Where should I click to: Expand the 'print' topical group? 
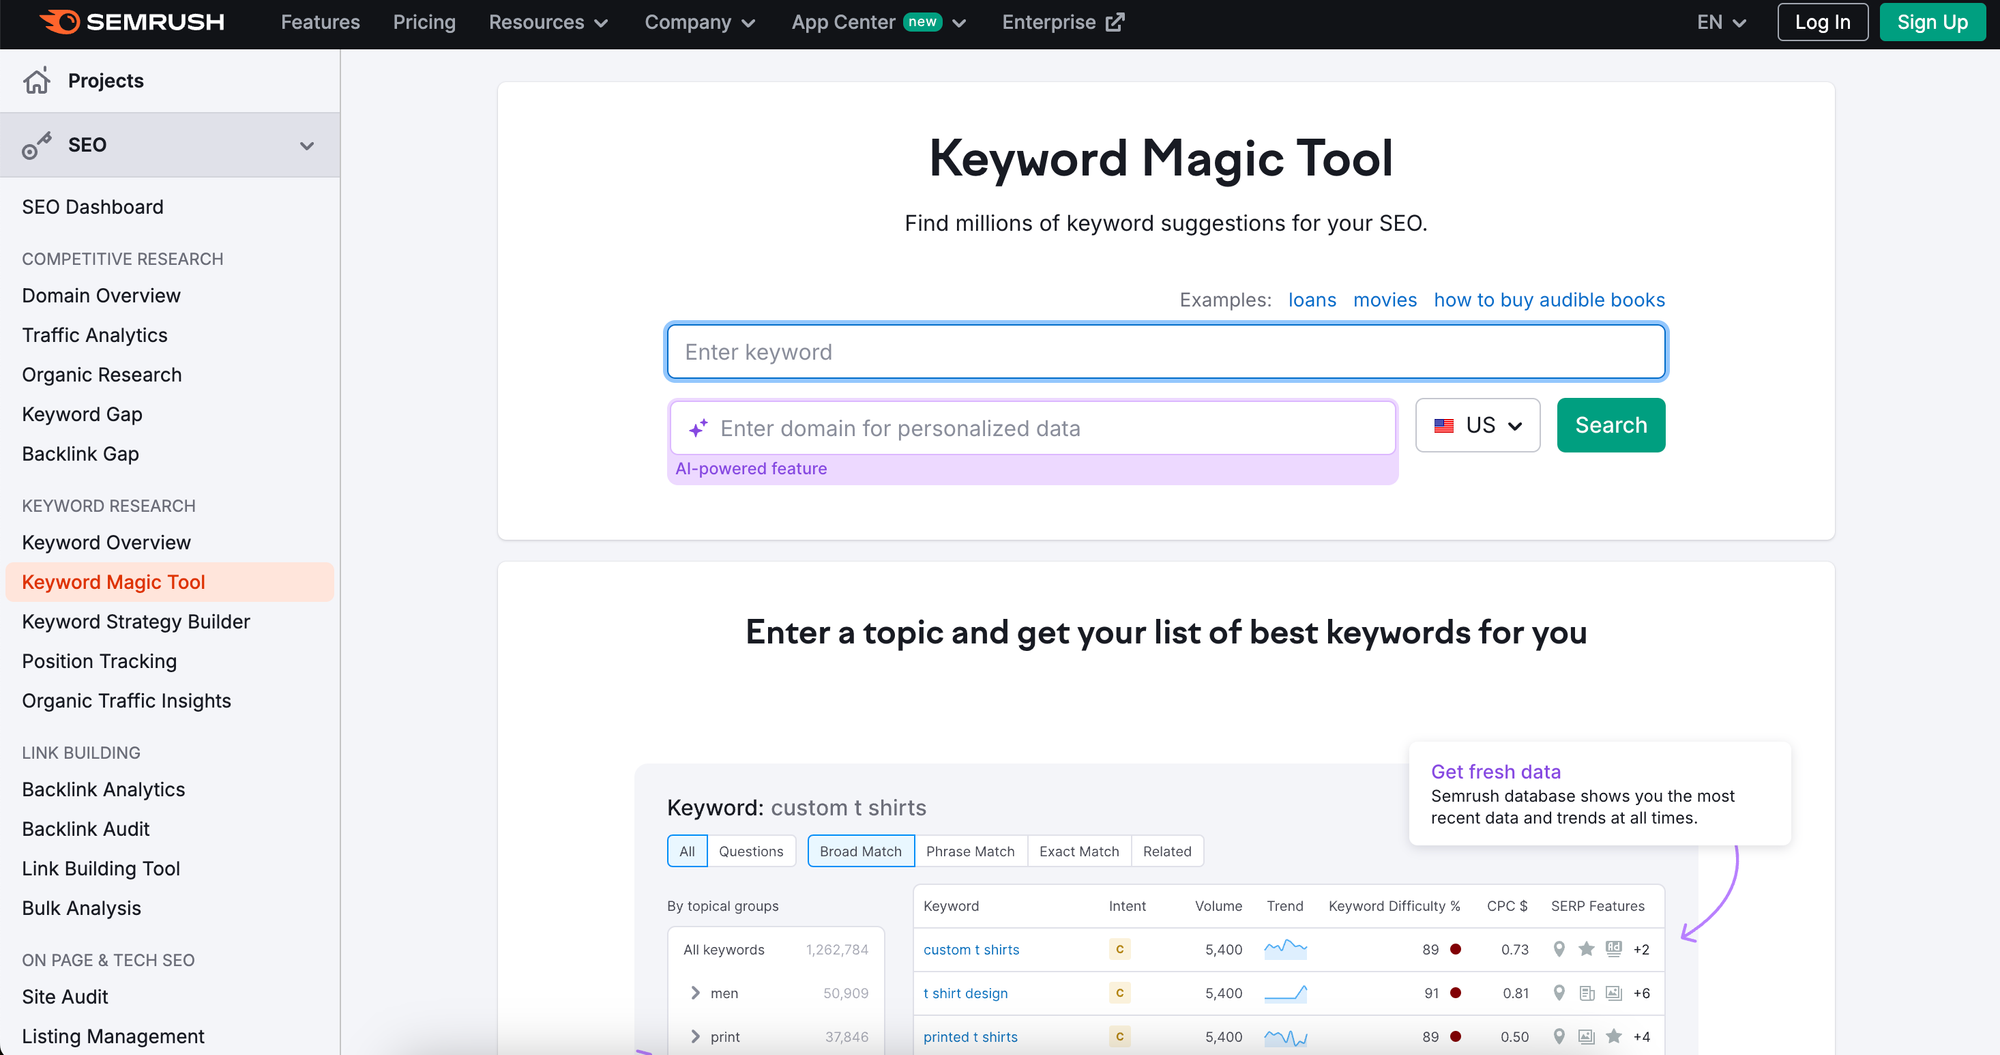coord(696,1037)
